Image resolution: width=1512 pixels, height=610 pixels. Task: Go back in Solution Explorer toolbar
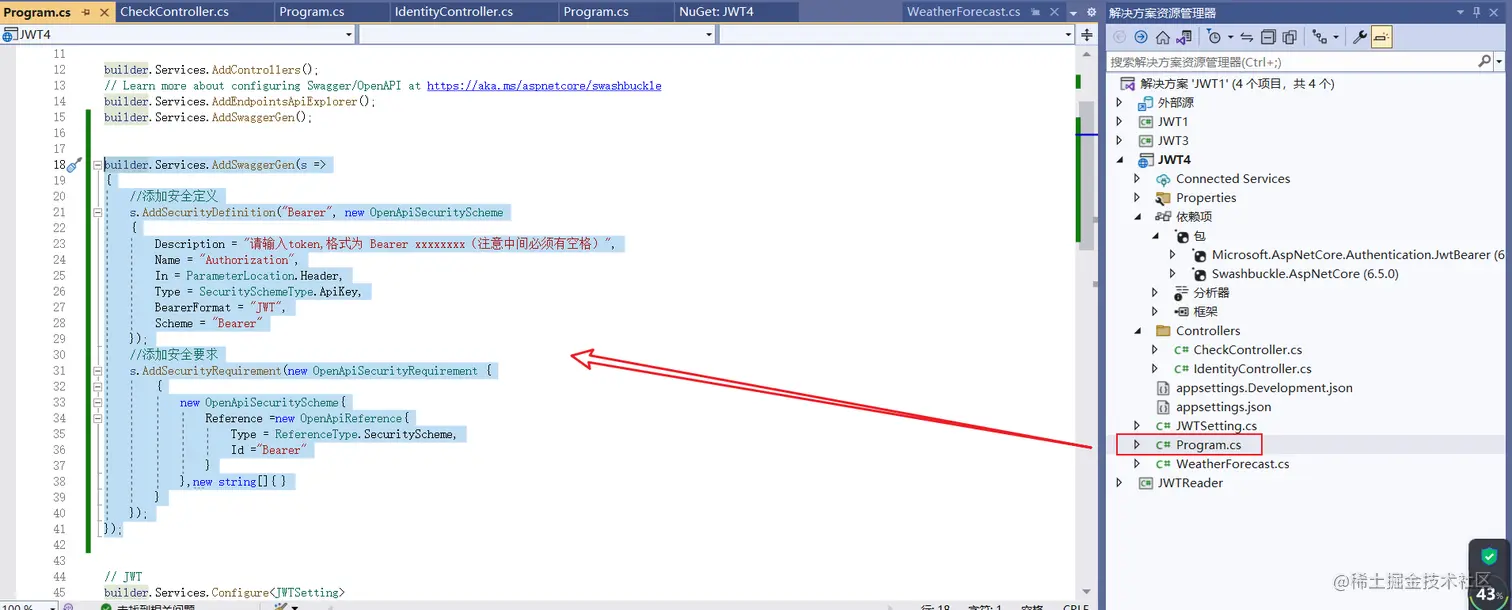click(x=1120, y=37)
